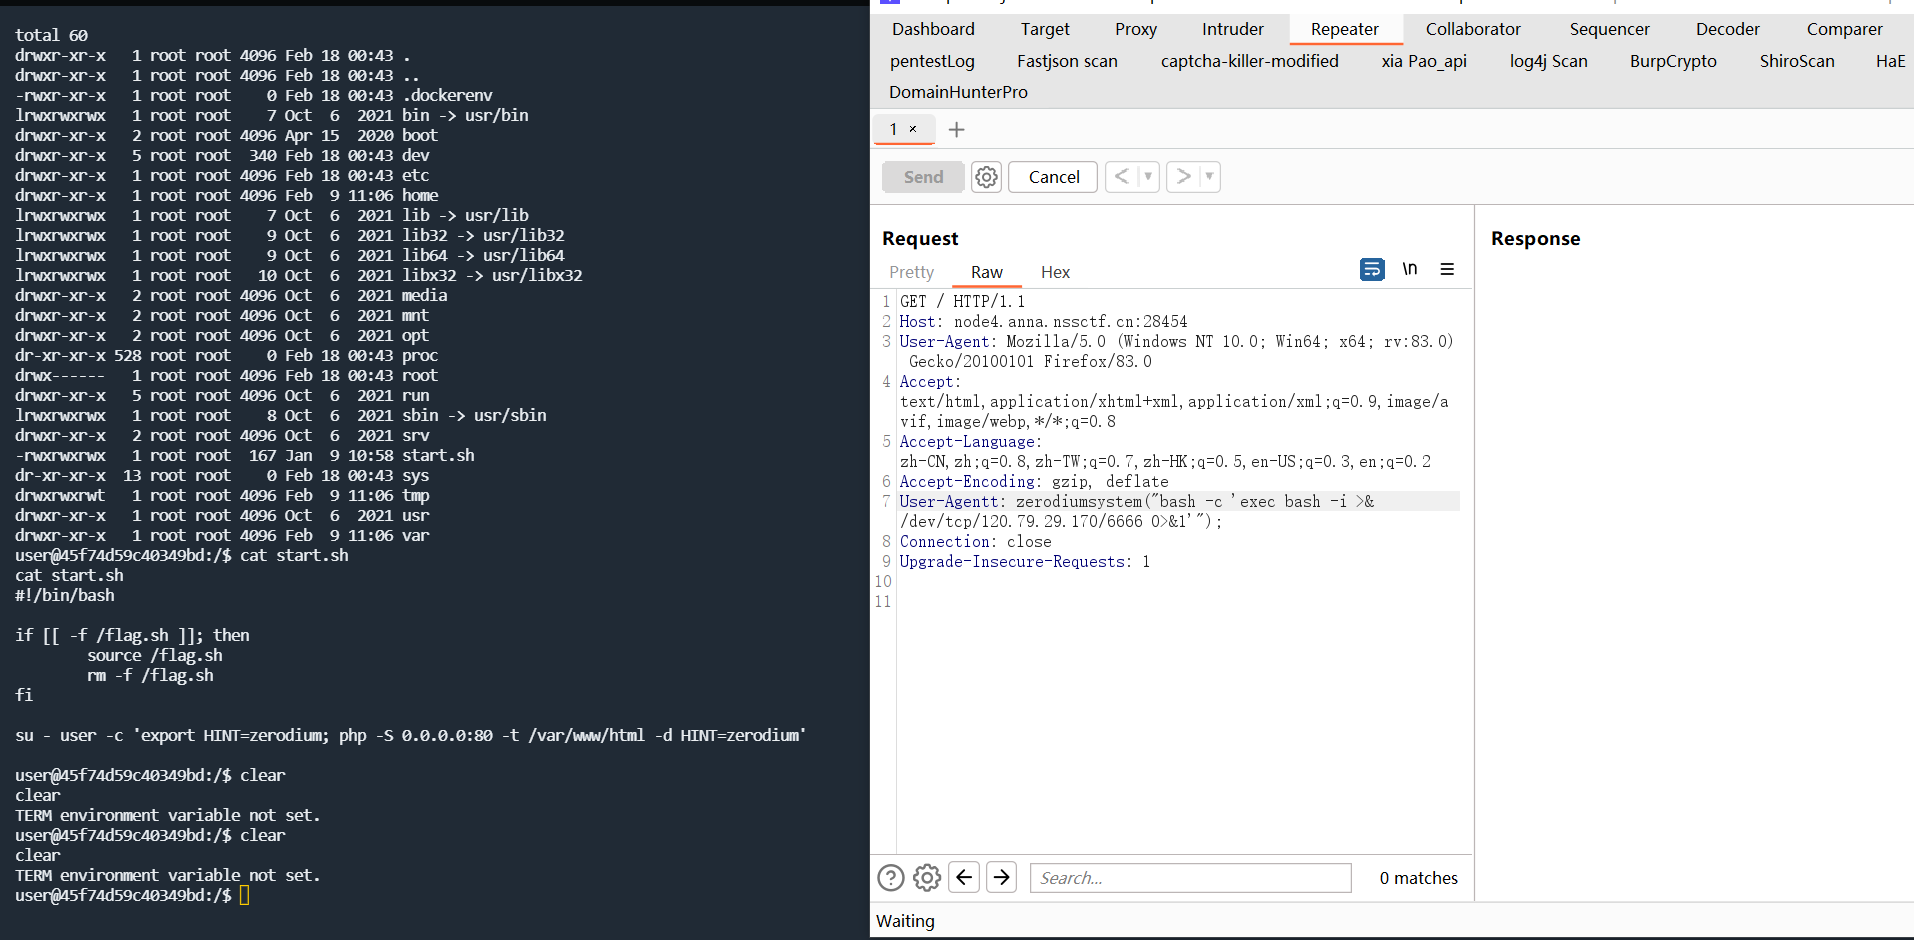Click '#!/bin/bash' line in terminal
The width and height of the screenshot is (1914, 940).
[x=65, y=595]
